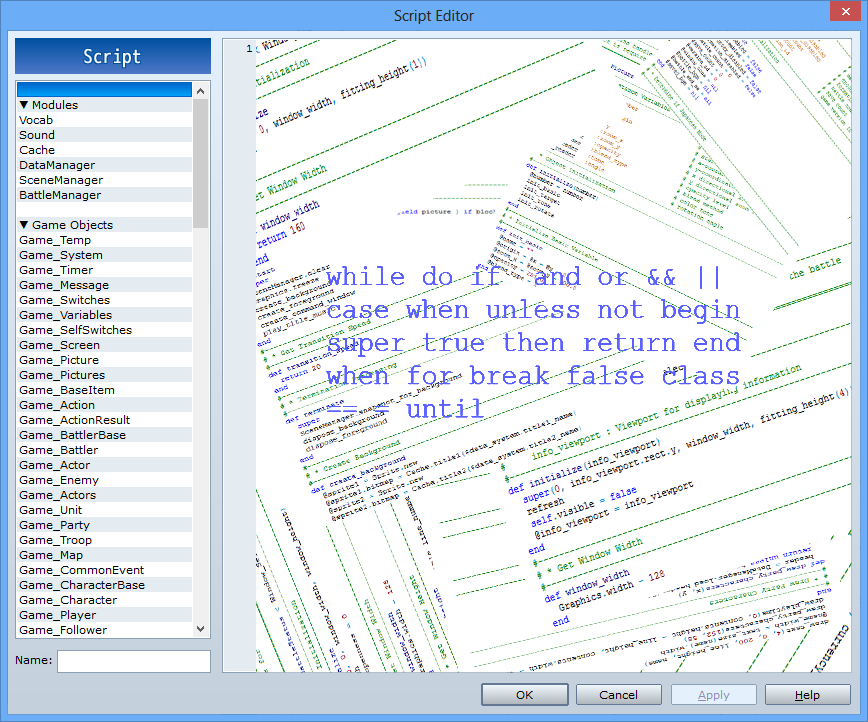Select Game_BattlerBase in script list
The width and height of the screenshot is (868, 722).
[105, 435]
